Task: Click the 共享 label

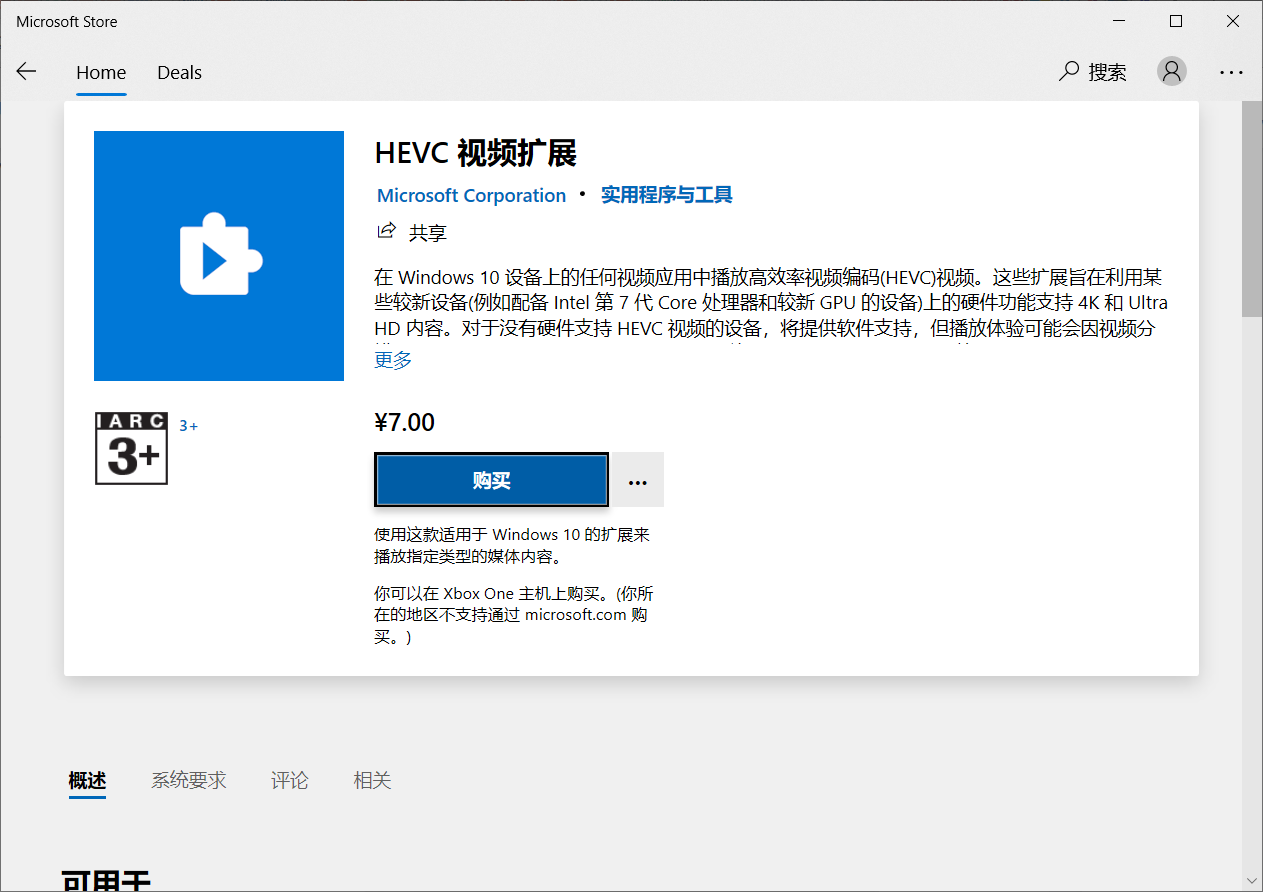Action: pyautogui.click(x=428, y=233)
